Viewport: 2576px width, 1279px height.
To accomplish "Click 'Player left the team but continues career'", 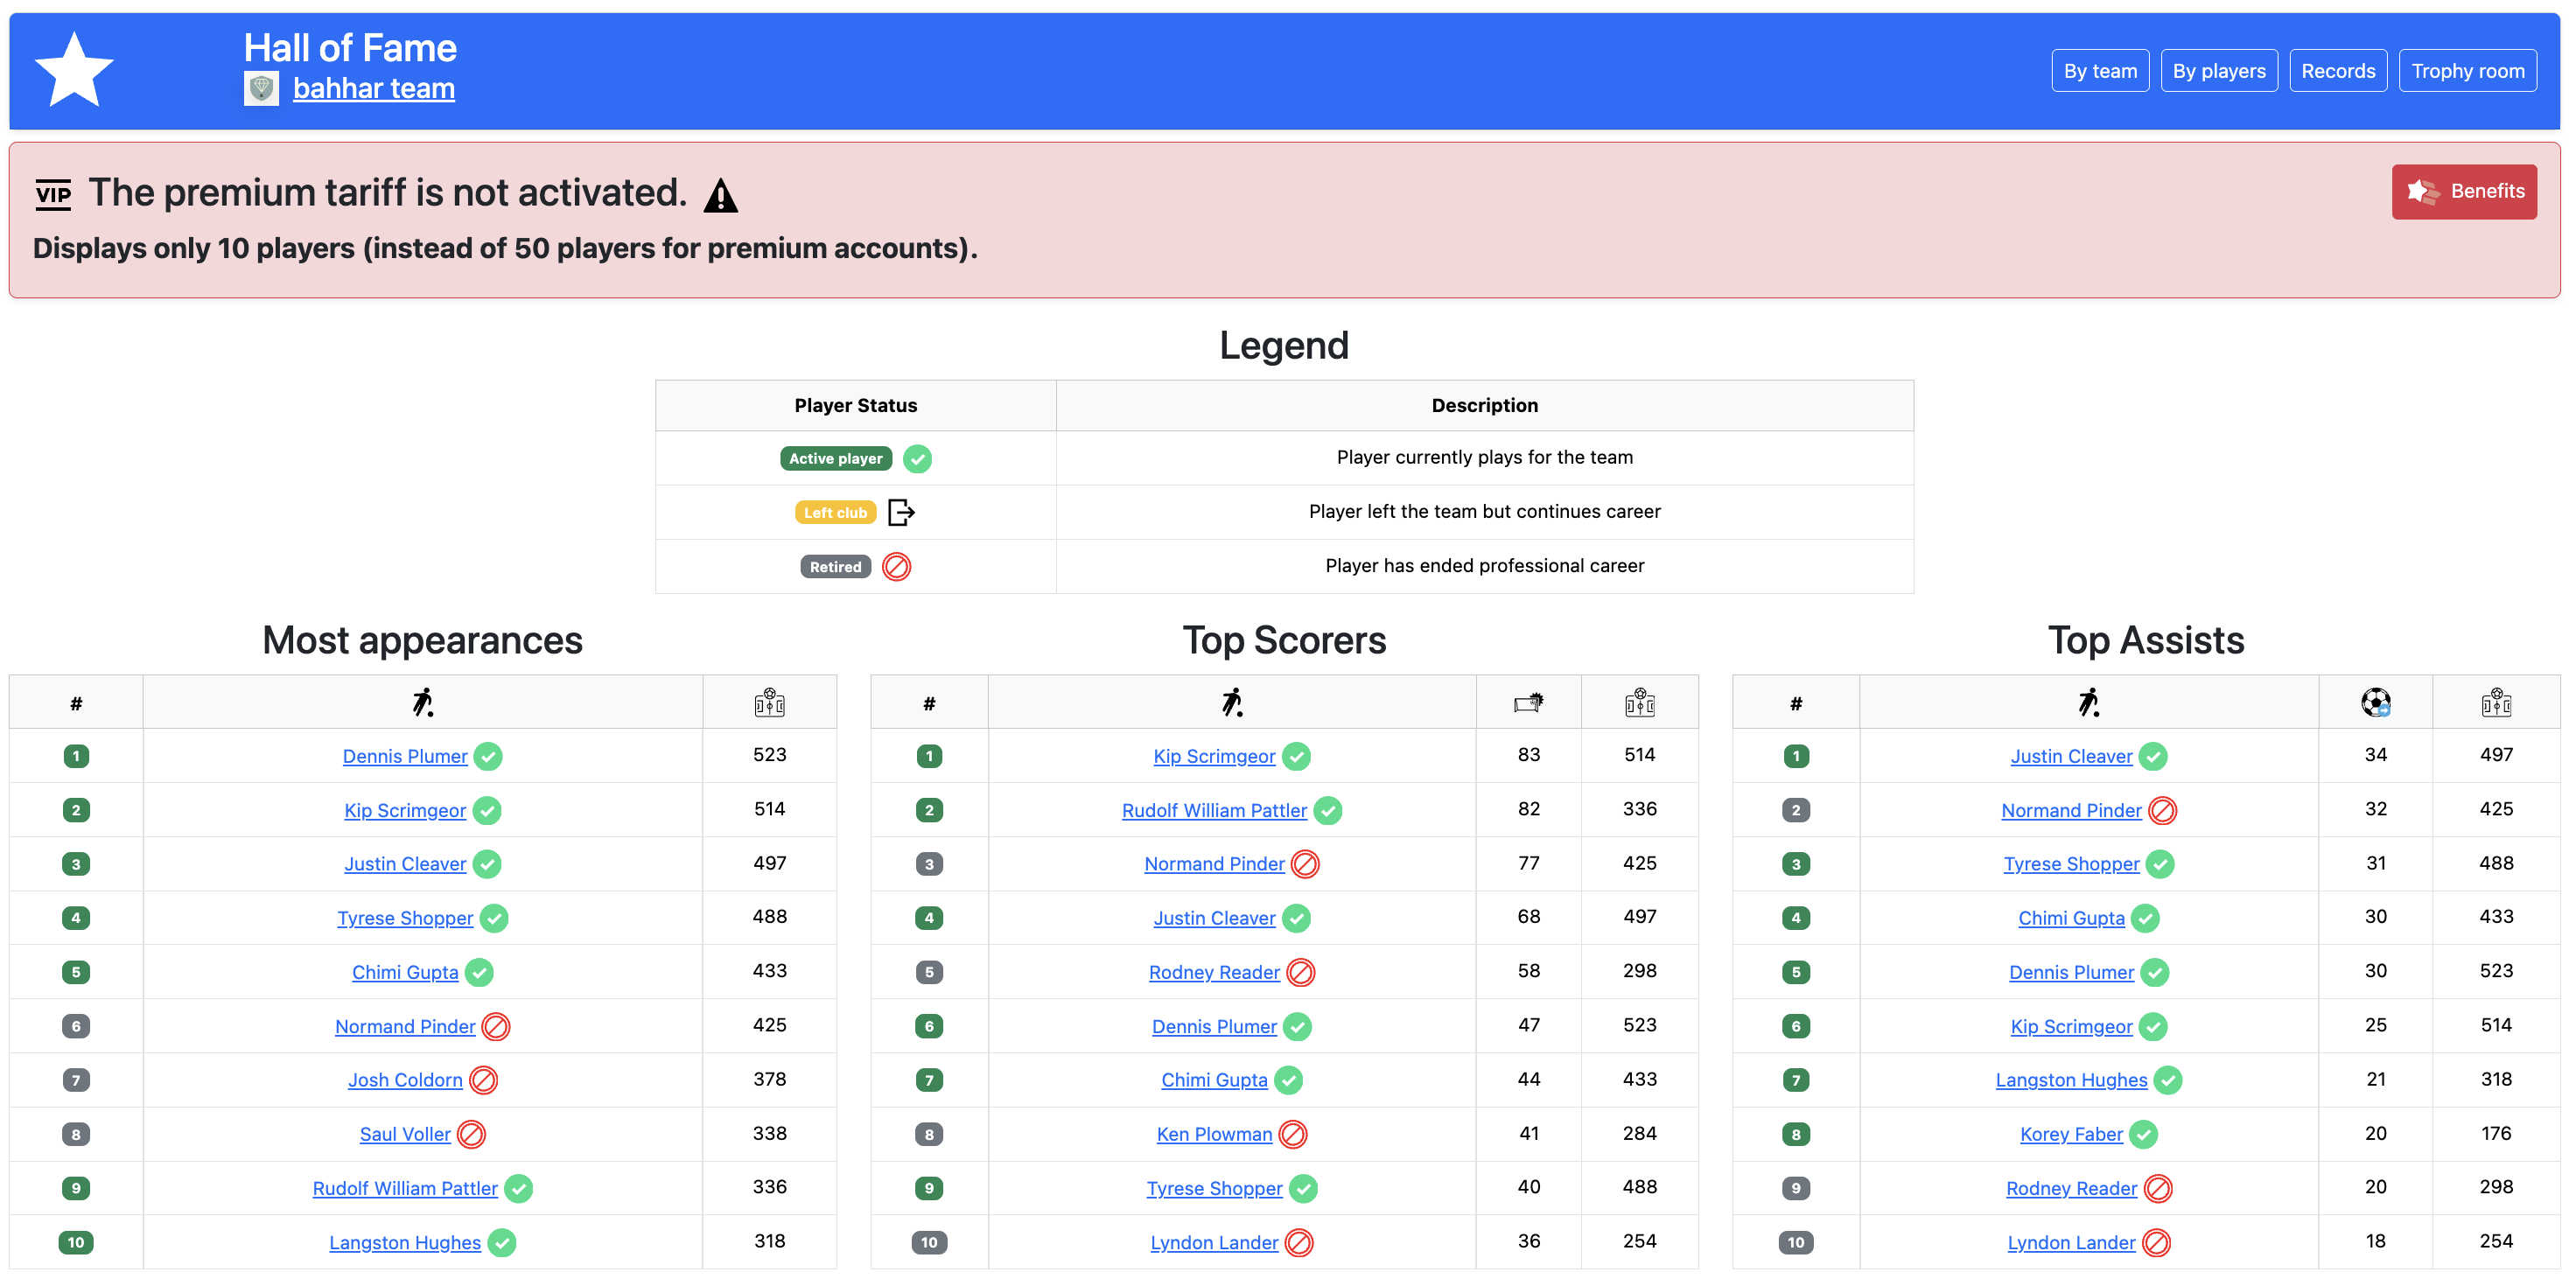I will pyautogui.click(x=1484, y=512).
